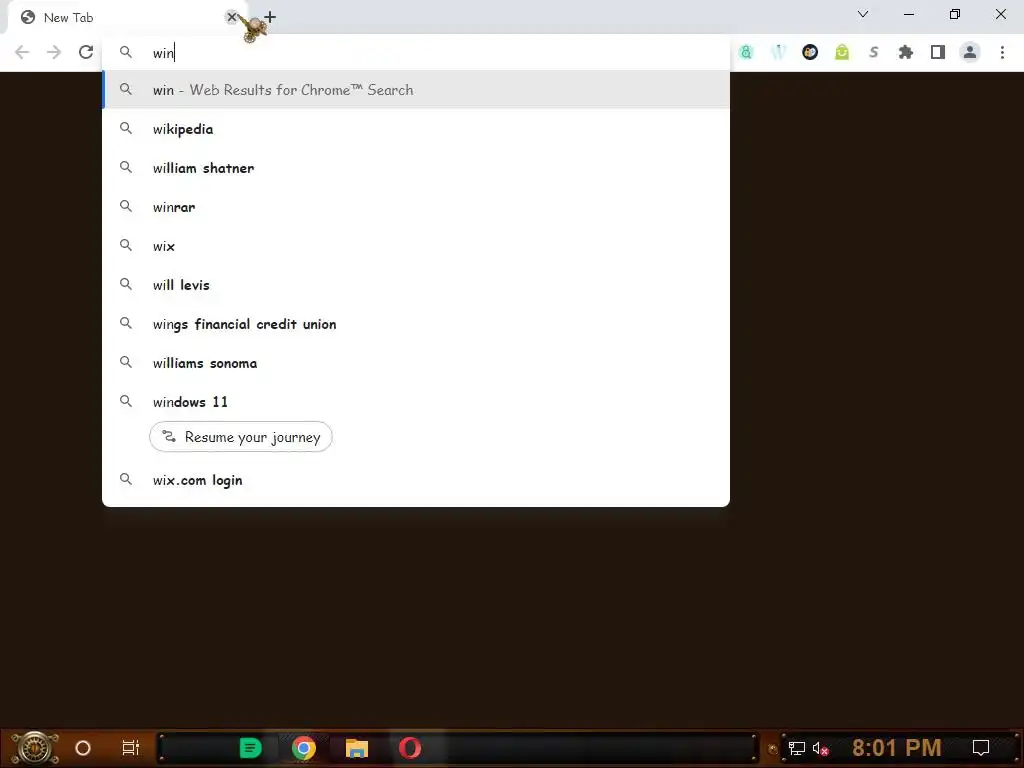Select 'win - Web Results for Chrome Search'

415,90
